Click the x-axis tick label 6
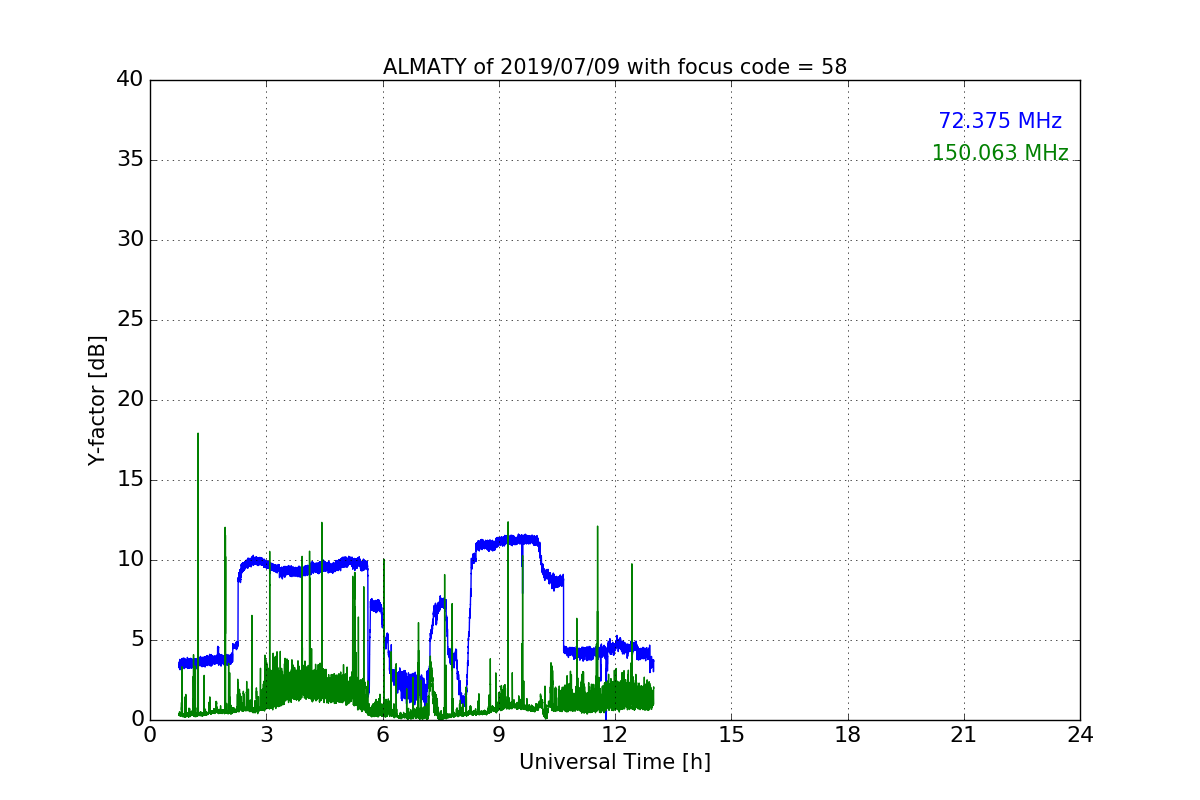The height and width of the screenshot is (800, 1200). (x=383, y=734)
